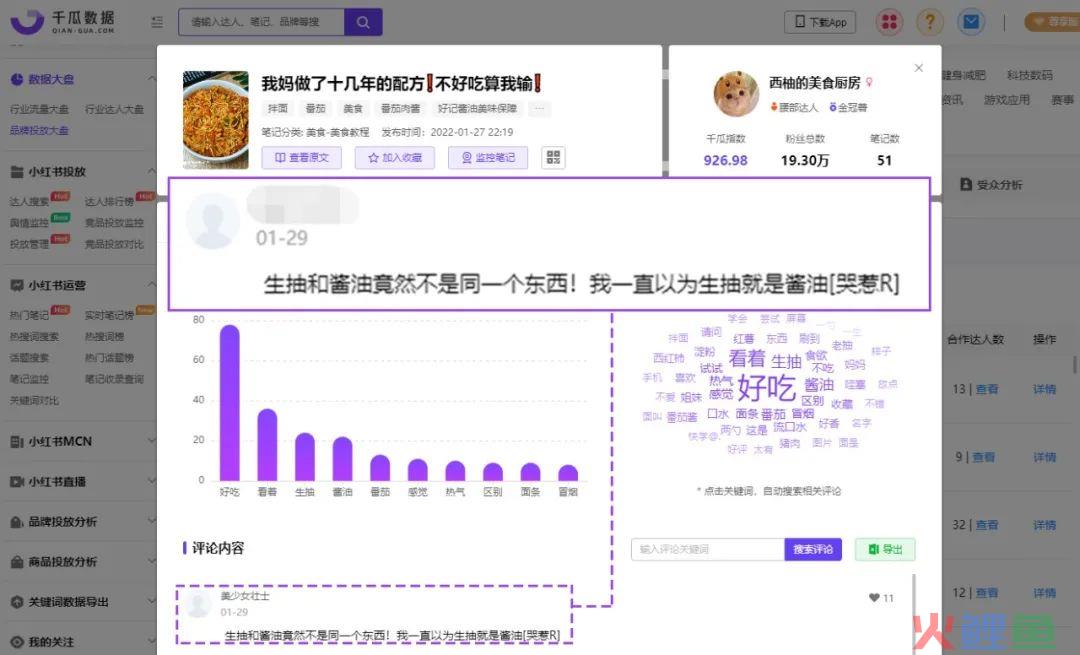Image resolution: width=1080 pixels, height=655 pixels.
Task: Click the 小红书MCN sidebar icon
Action: pos(17,441)
